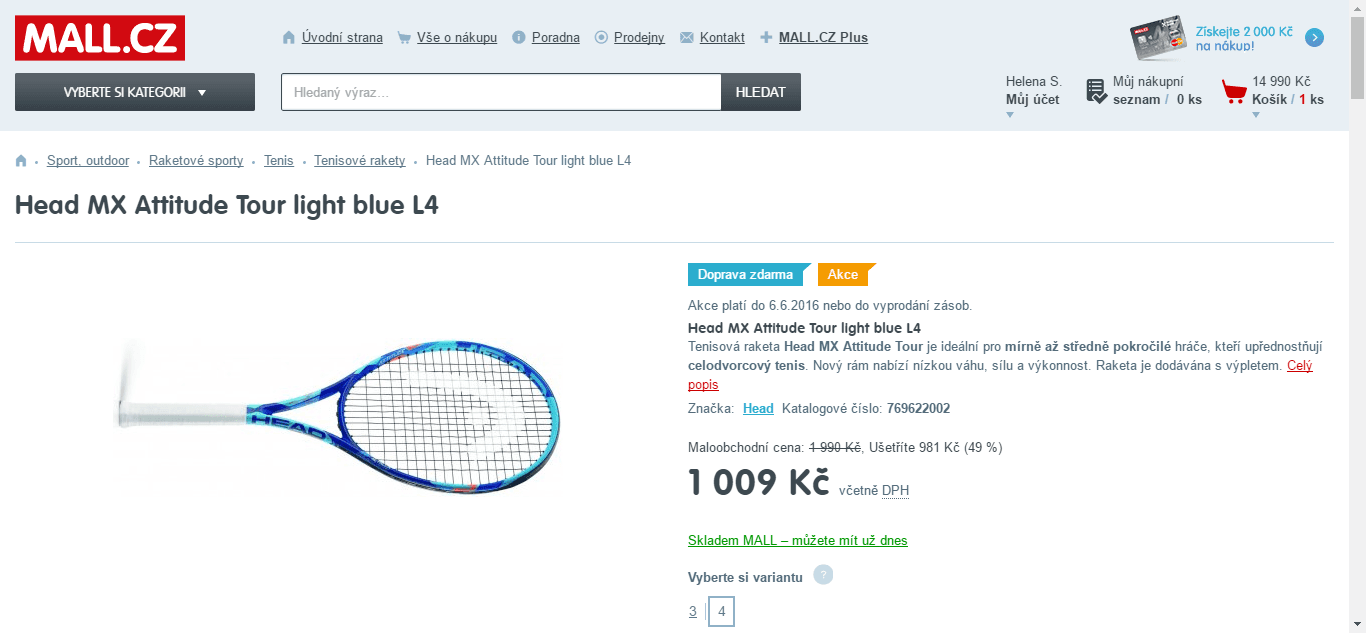Screen dimensions: 1366x633
Task: Open the Prodejny menu item
Action: point(639,38)
